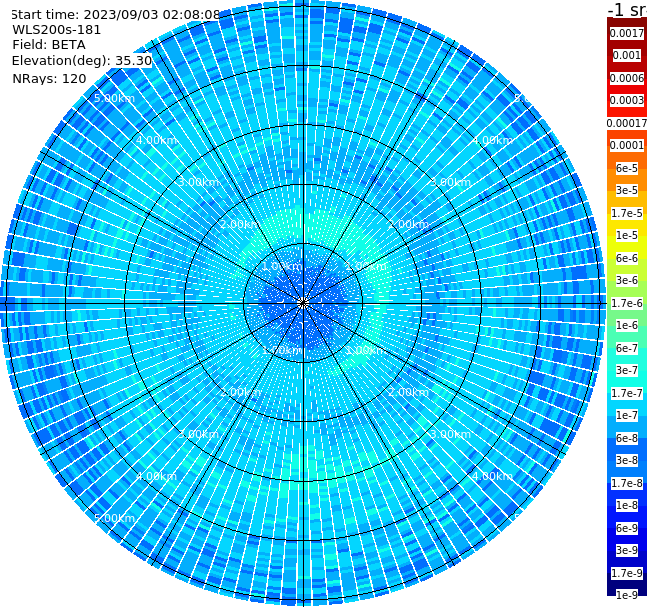The image size is (647, 607).
Task: Click the 0.0001 colorbar label
Action: pos(627,145)
